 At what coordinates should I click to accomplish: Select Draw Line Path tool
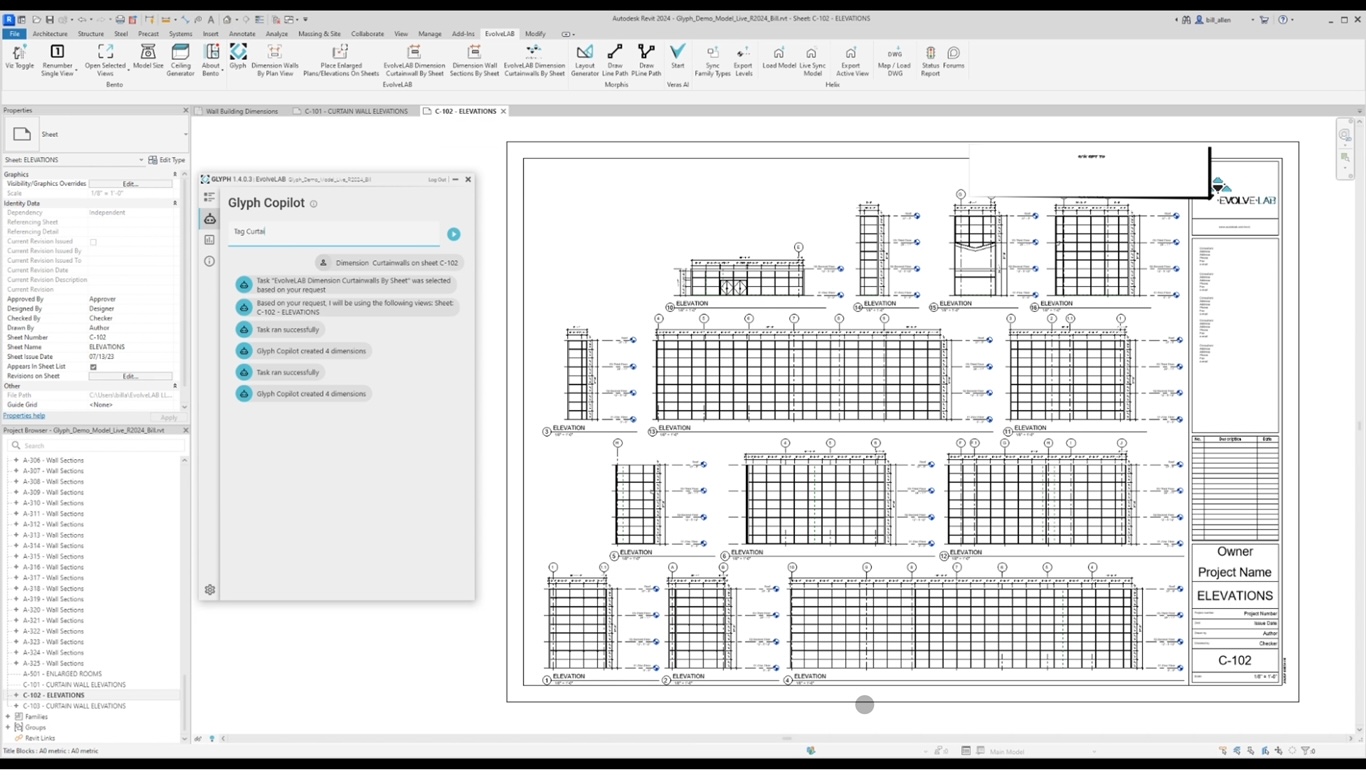[615, 60]
